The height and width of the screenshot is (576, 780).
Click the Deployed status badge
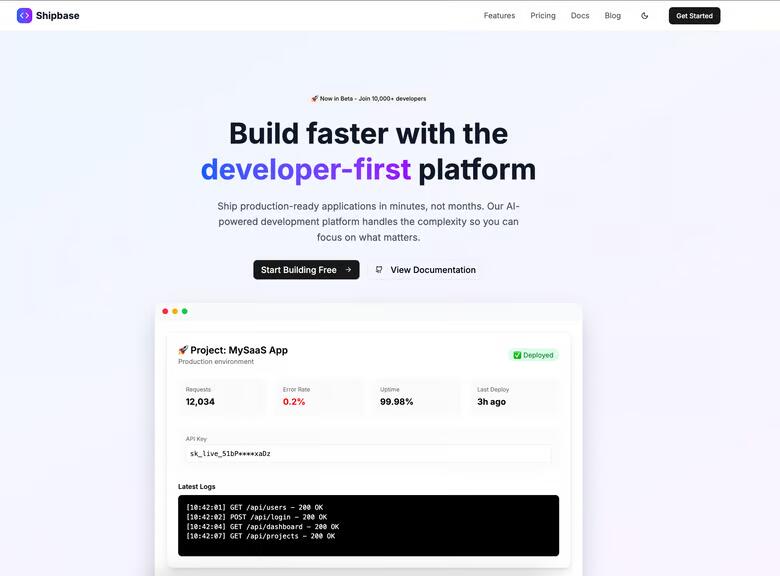click(533, 355)
